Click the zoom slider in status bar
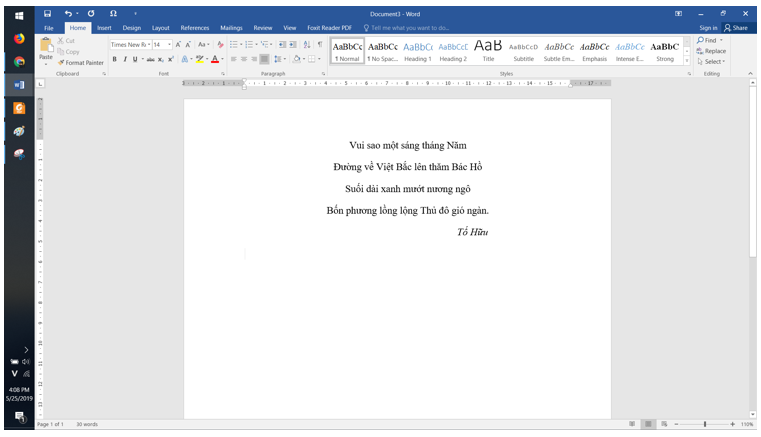 (x=705, y=425)
